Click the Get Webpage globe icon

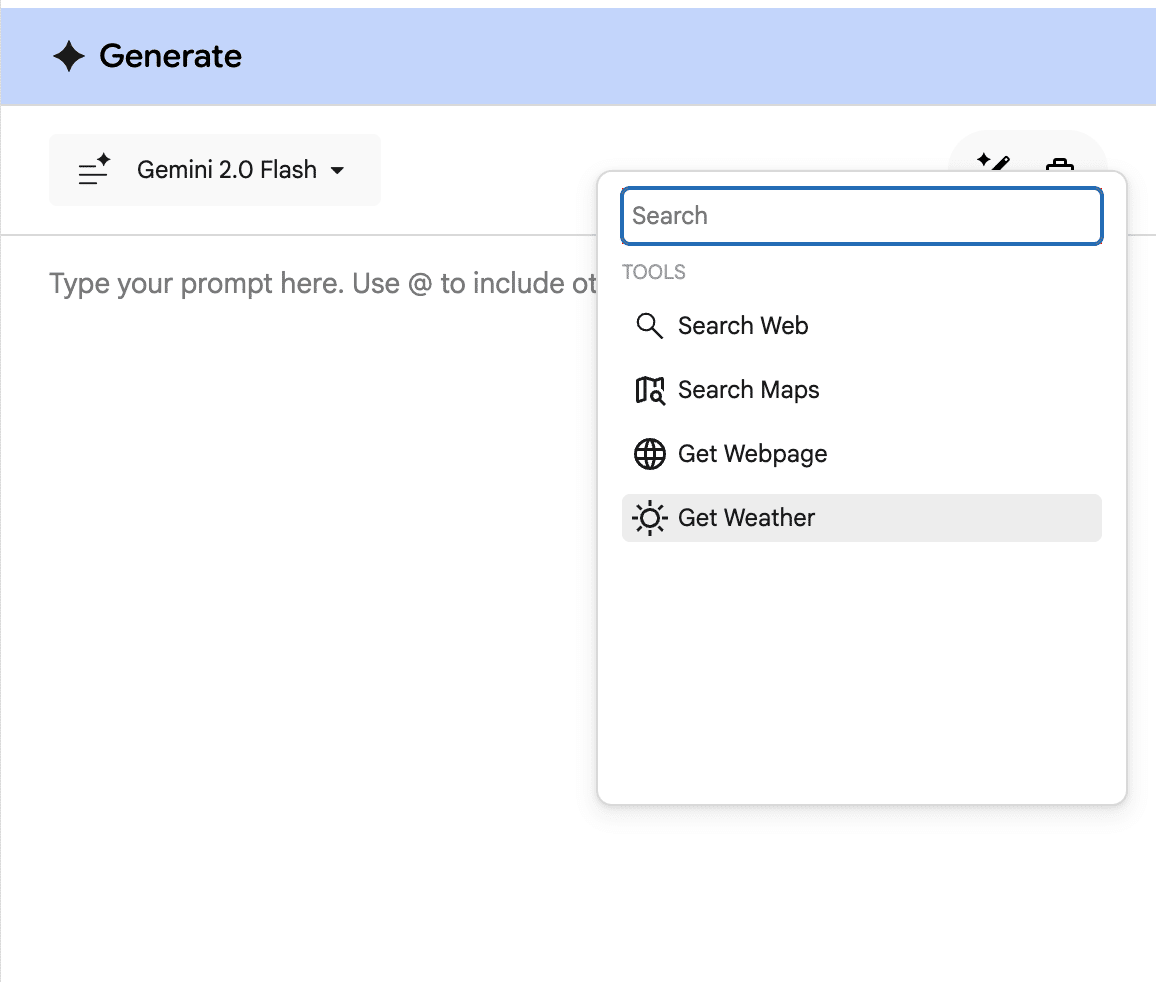(650, 453)
